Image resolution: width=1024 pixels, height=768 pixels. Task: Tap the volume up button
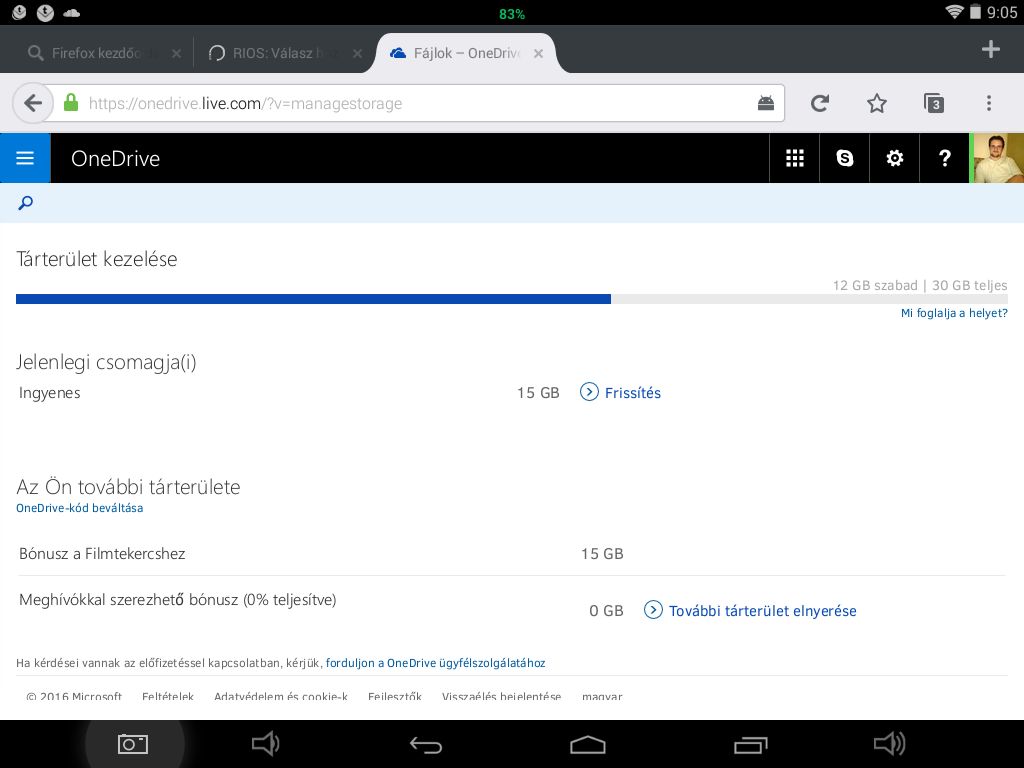889,744
